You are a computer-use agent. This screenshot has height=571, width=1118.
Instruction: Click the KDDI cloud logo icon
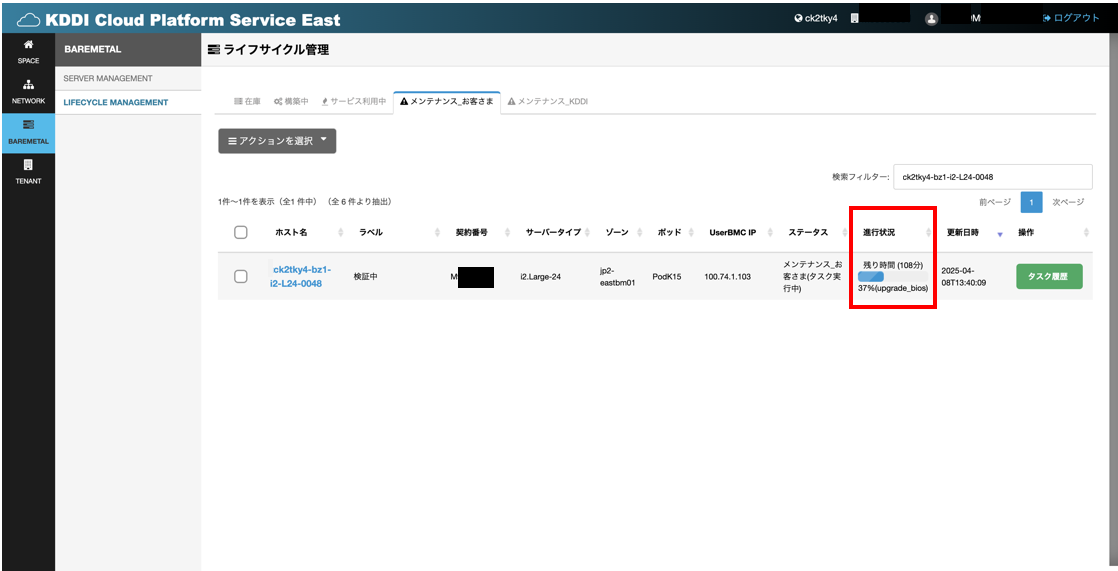coord(29,20)
